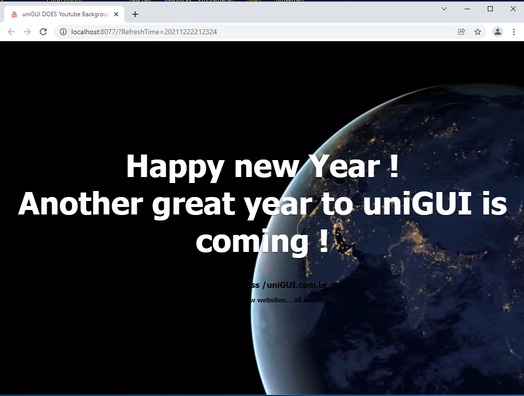The width and height of the screenshot is (524, 396).
Task: Select the uniGUI DOES Youtube Background tab
Action: click(64, 14)
